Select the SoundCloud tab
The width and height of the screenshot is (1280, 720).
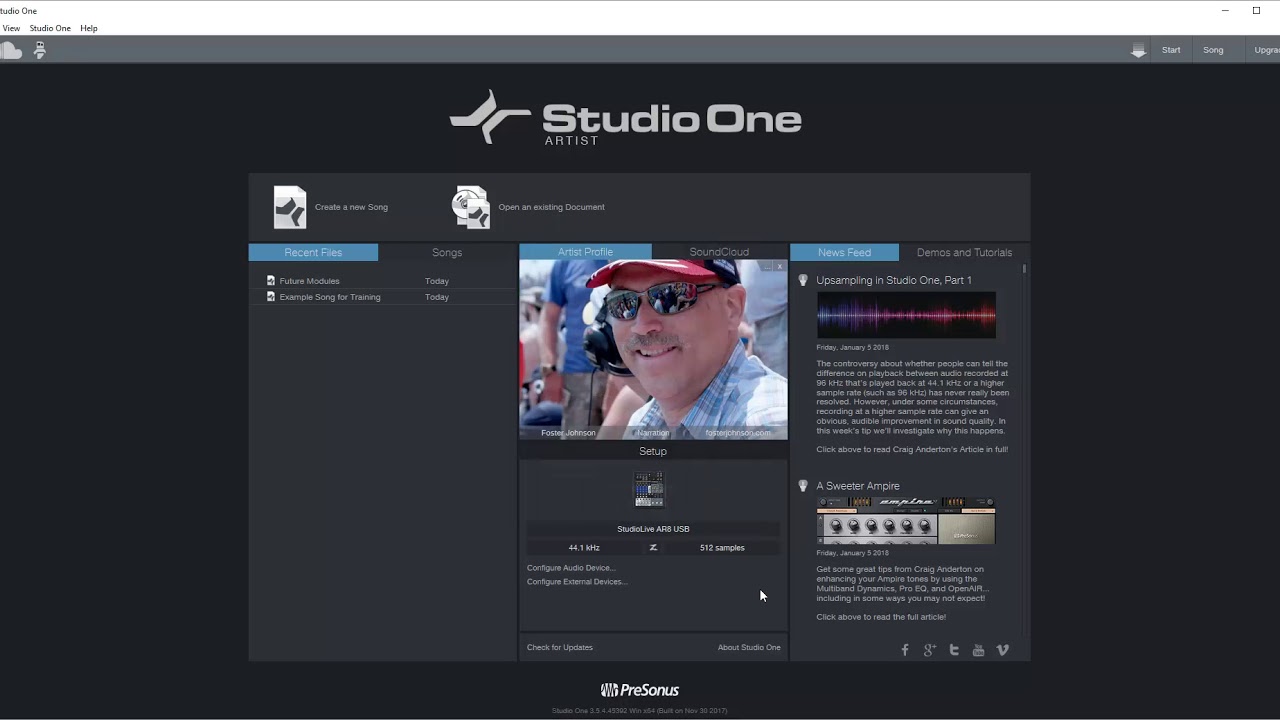coord(719,252)
